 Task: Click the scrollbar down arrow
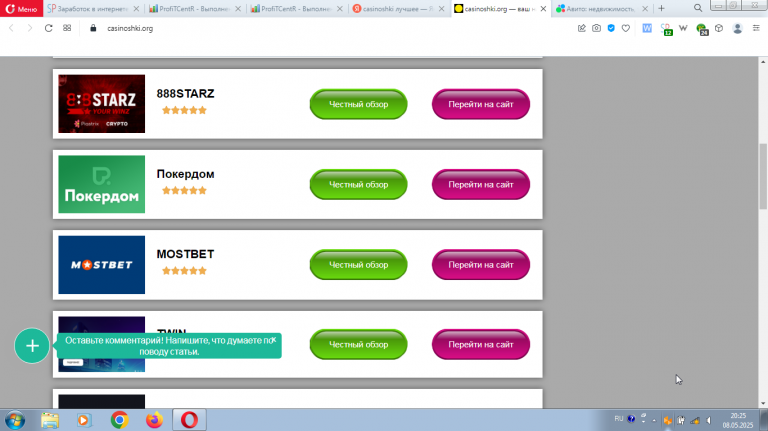coord(763,404)
